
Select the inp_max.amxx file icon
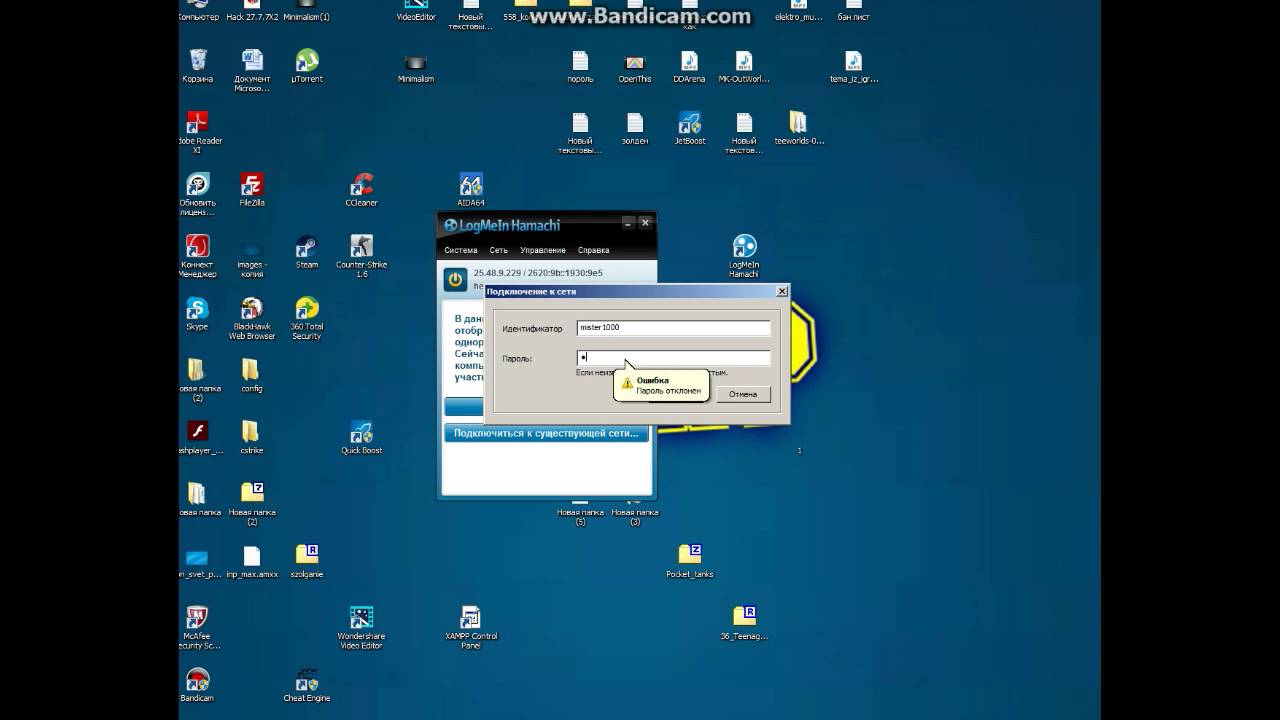252,561
